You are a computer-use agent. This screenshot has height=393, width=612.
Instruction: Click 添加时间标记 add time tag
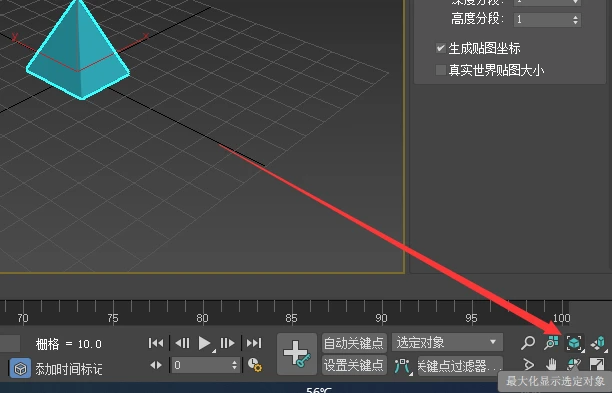(x=69, y=369)
